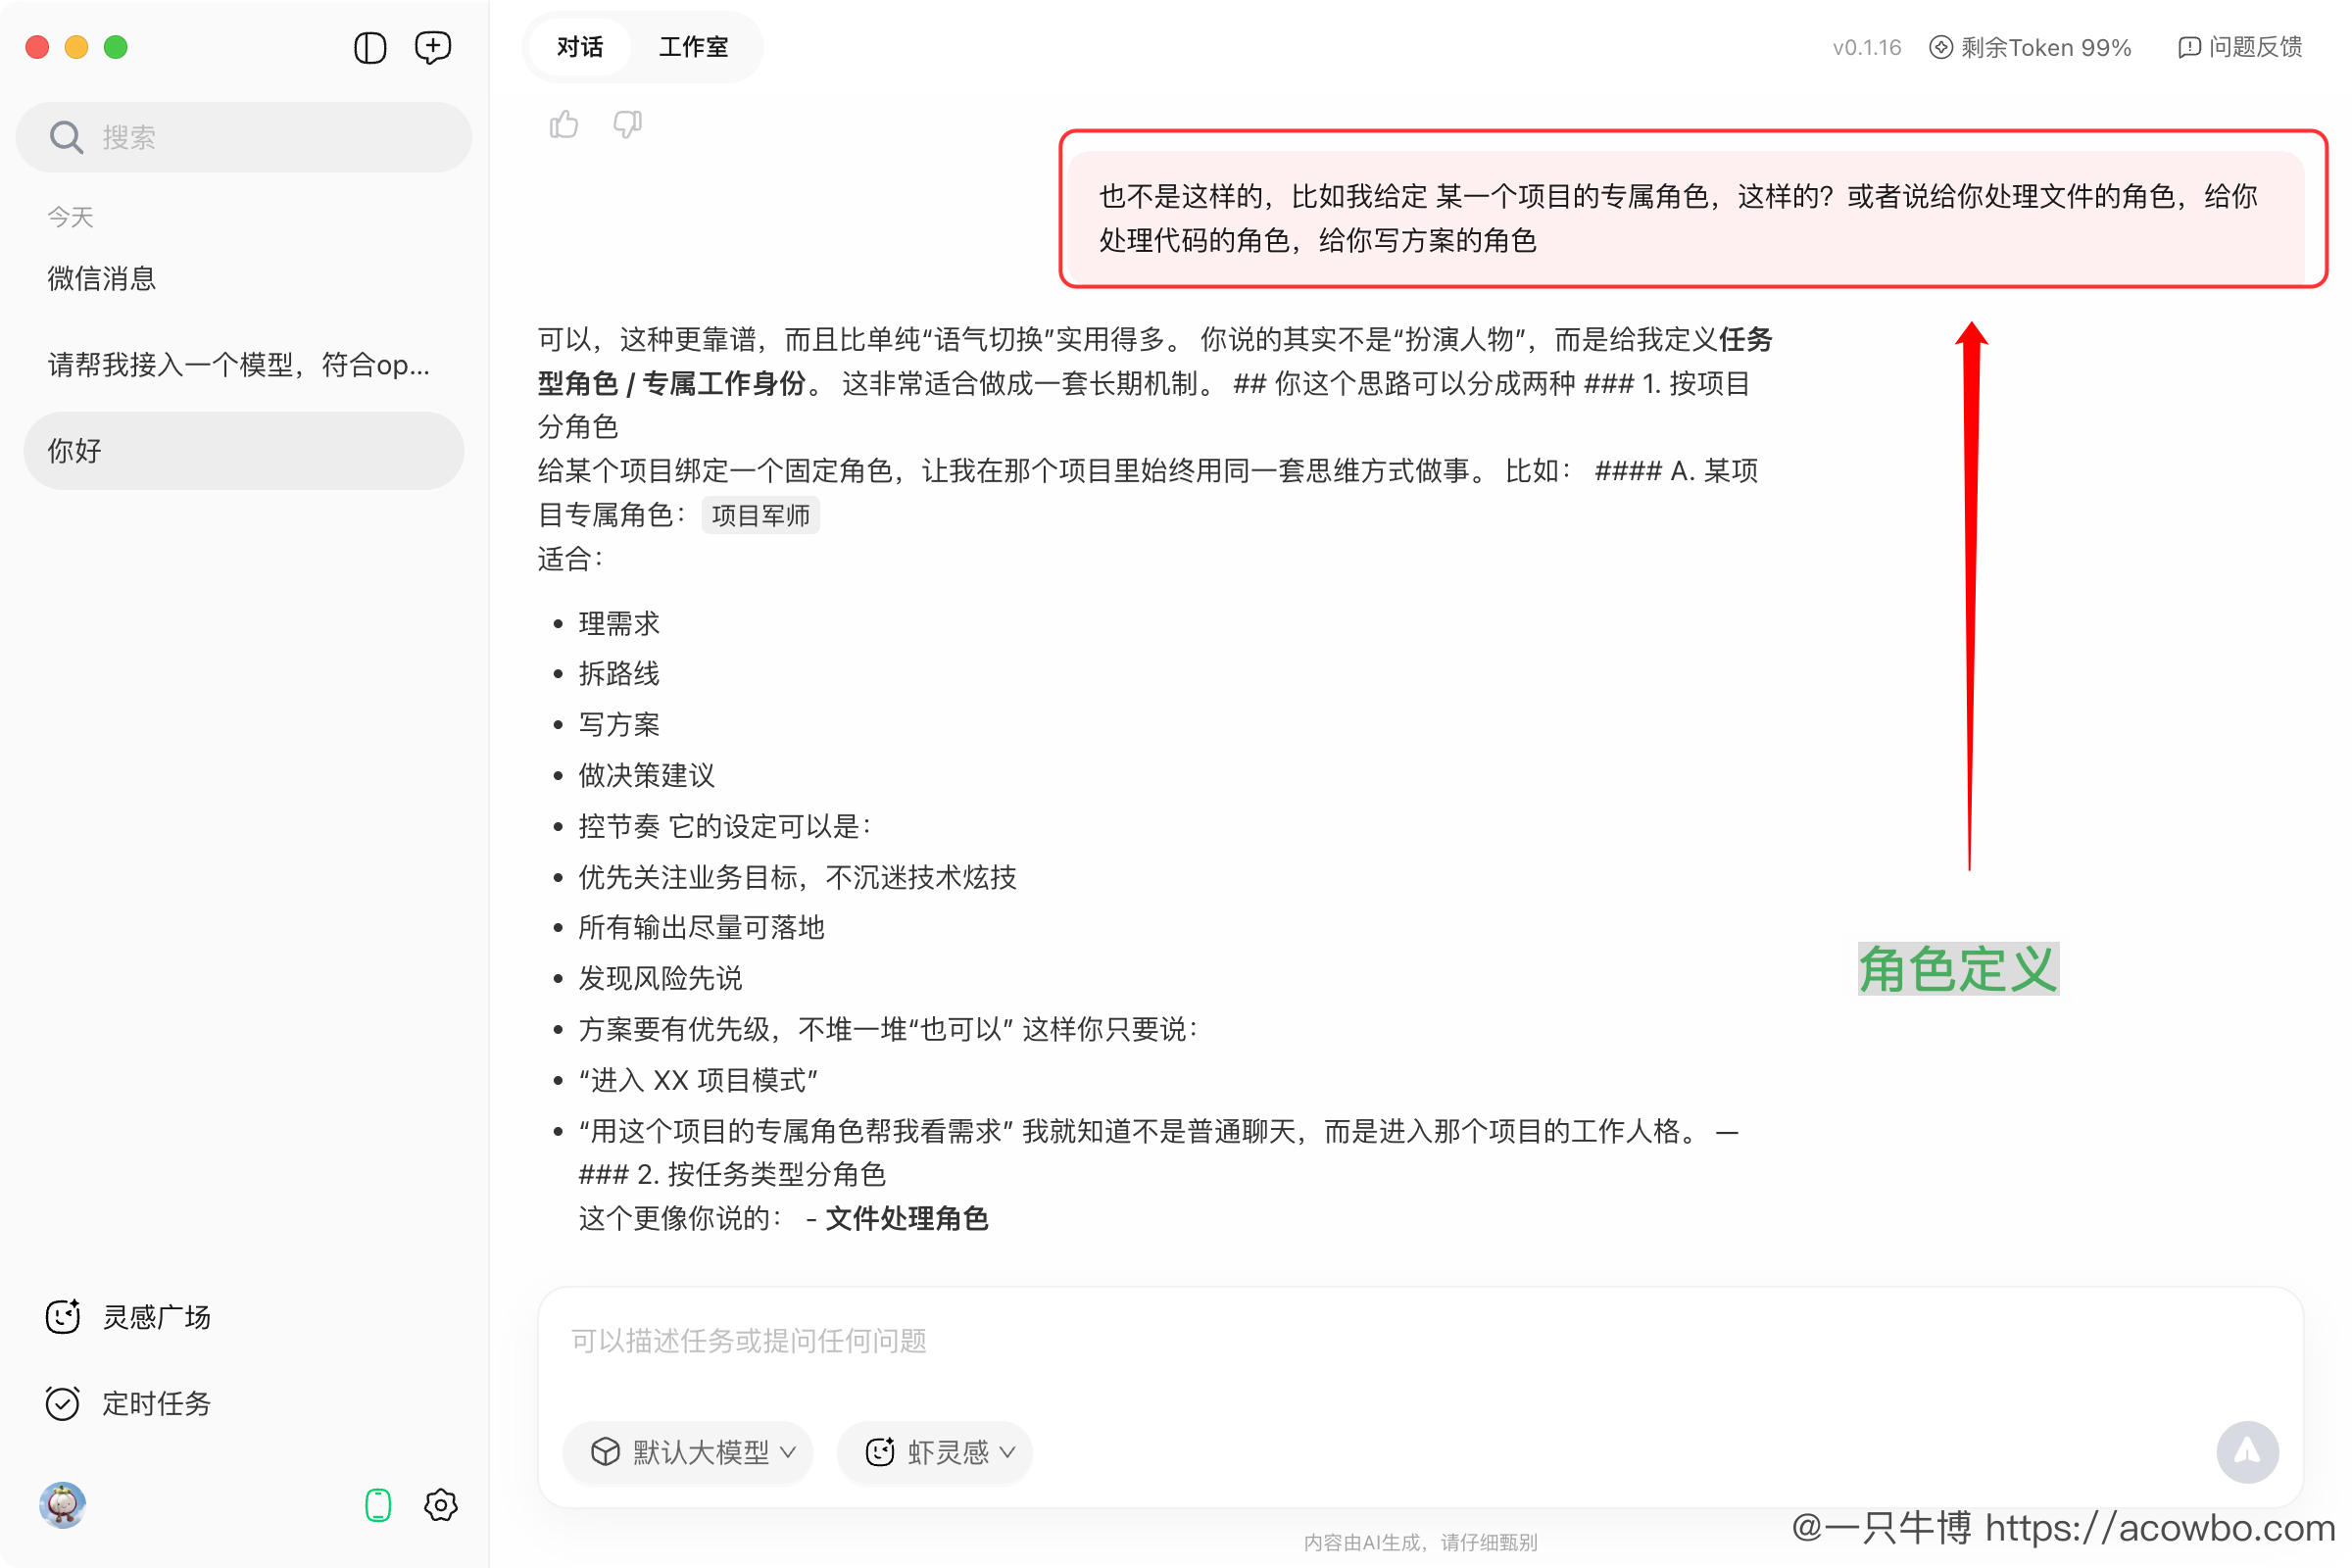Open the 默认大模型 model dropdown
This screenshot has height=1568, width=2352.
click(x=688, y=1453)
